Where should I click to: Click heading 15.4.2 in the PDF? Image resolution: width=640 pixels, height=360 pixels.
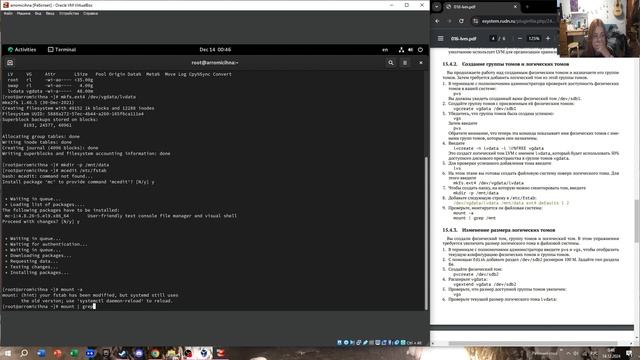click(x=506, y=64)
